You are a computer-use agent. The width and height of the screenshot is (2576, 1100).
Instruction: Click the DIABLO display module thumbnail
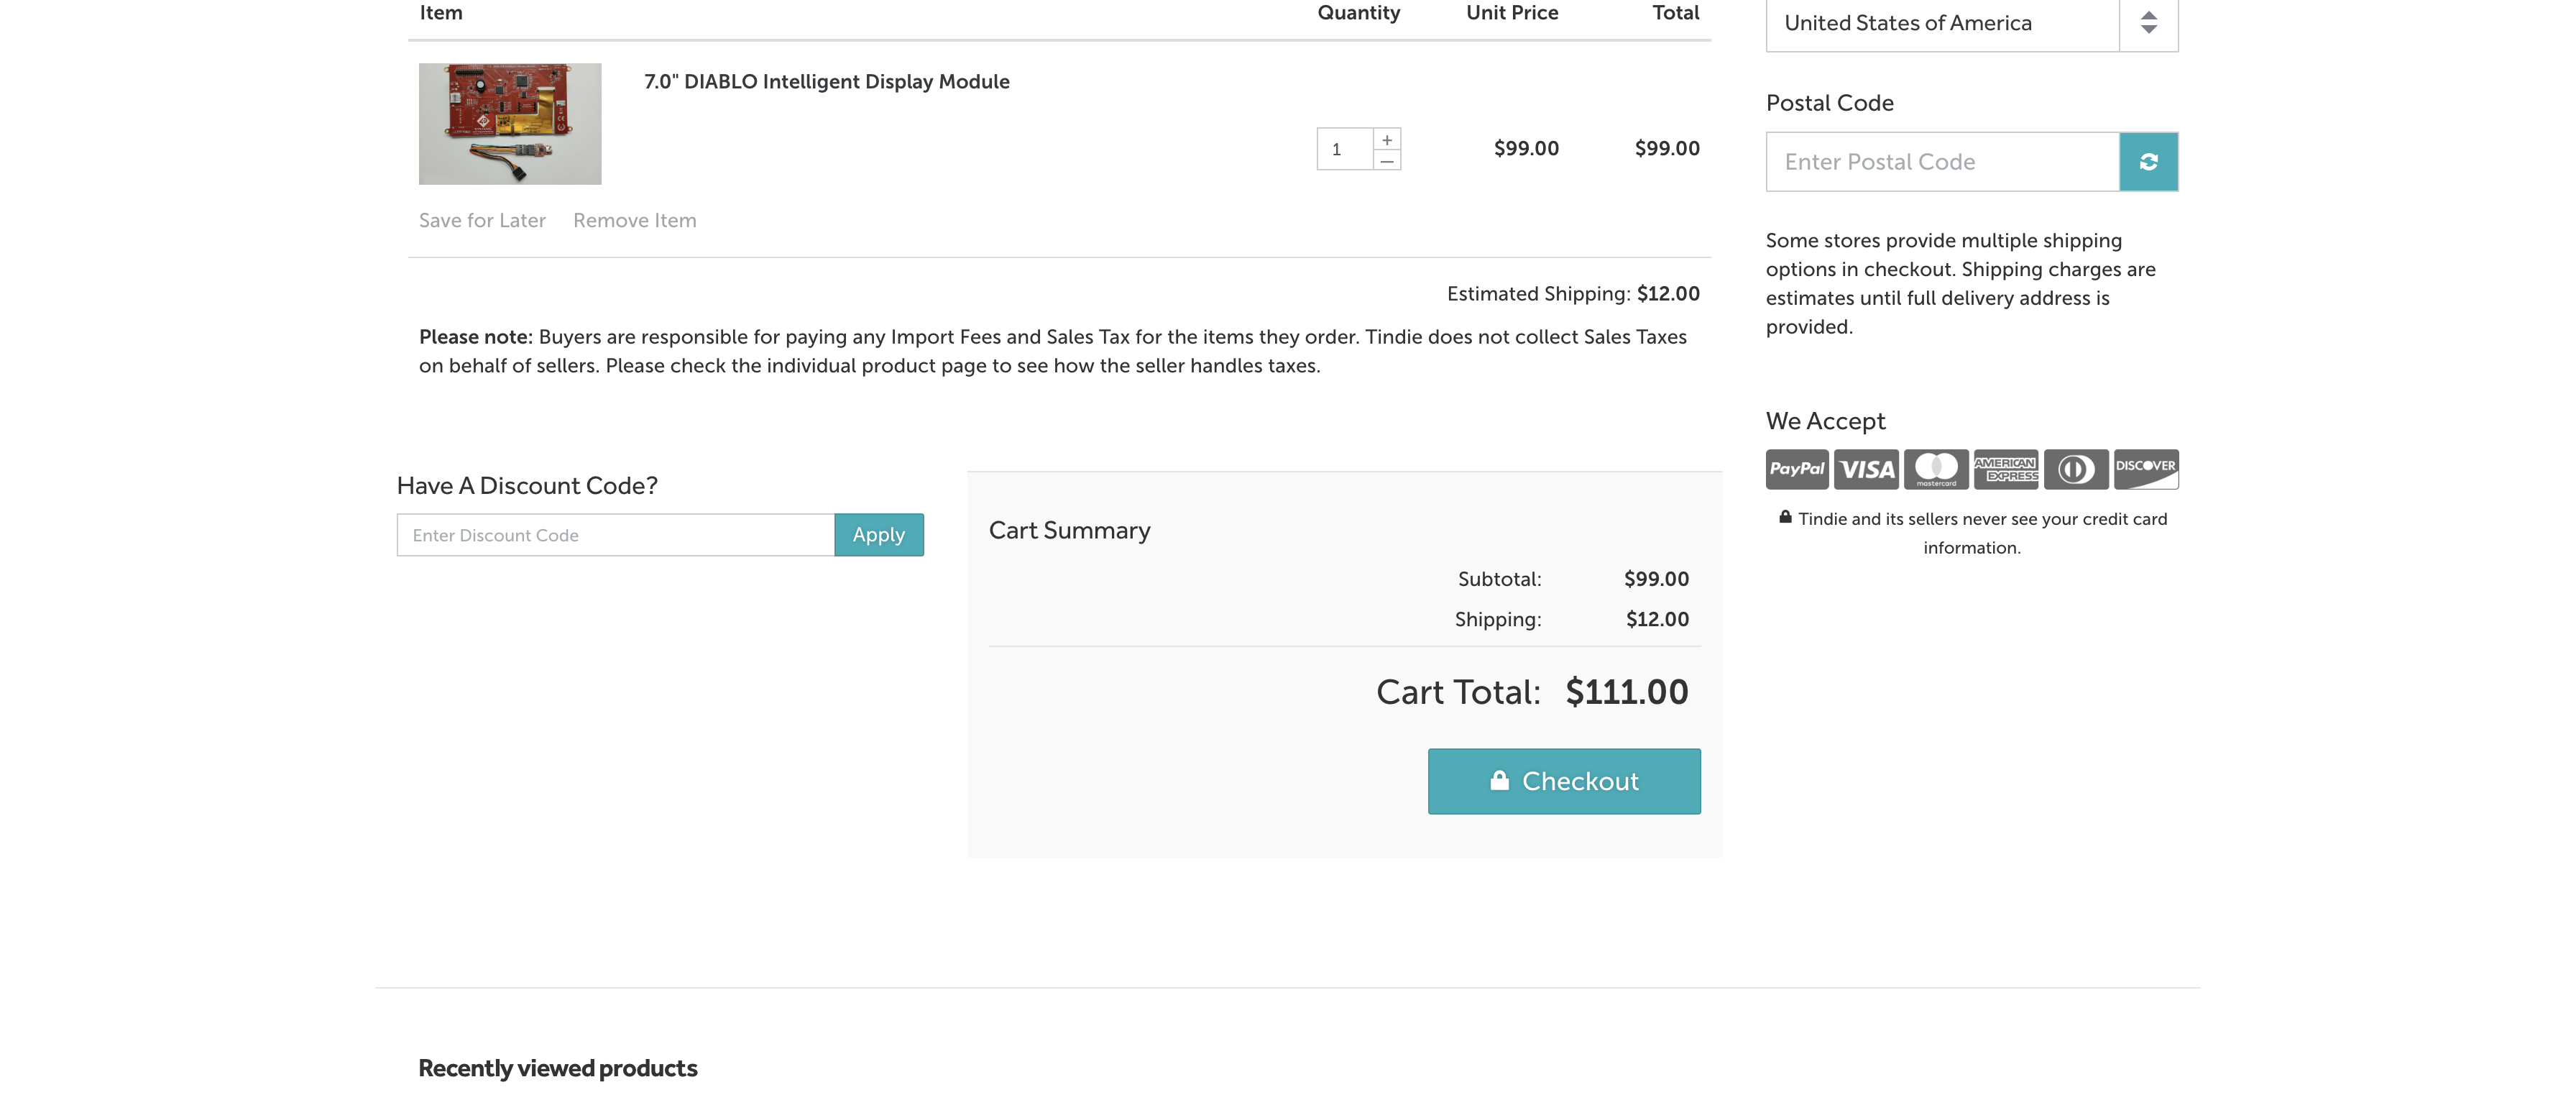[510, 124]
